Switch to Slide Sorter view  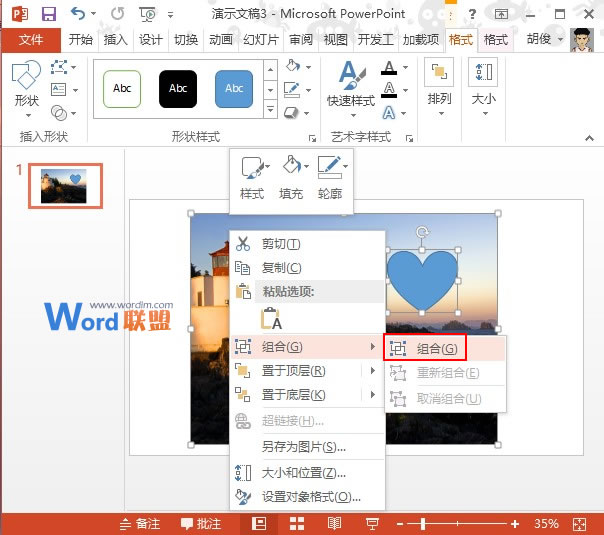[297, 523]
